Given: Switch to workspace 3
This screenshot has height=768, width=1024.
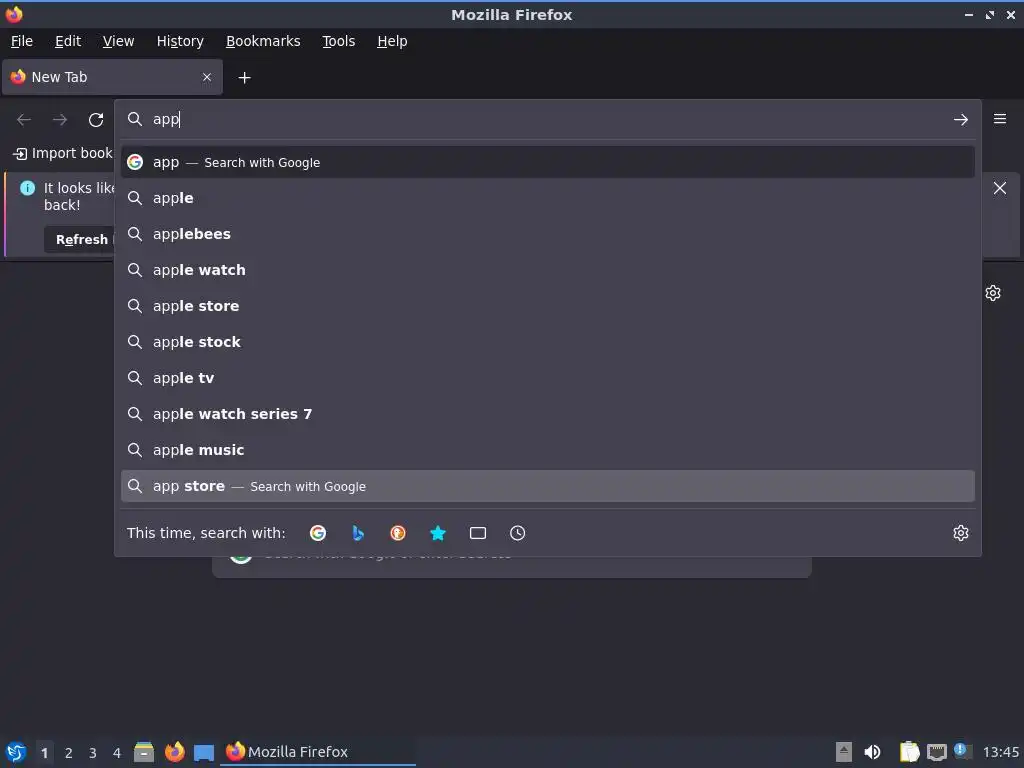Looking at the screenshot, I should coord(93,753).
